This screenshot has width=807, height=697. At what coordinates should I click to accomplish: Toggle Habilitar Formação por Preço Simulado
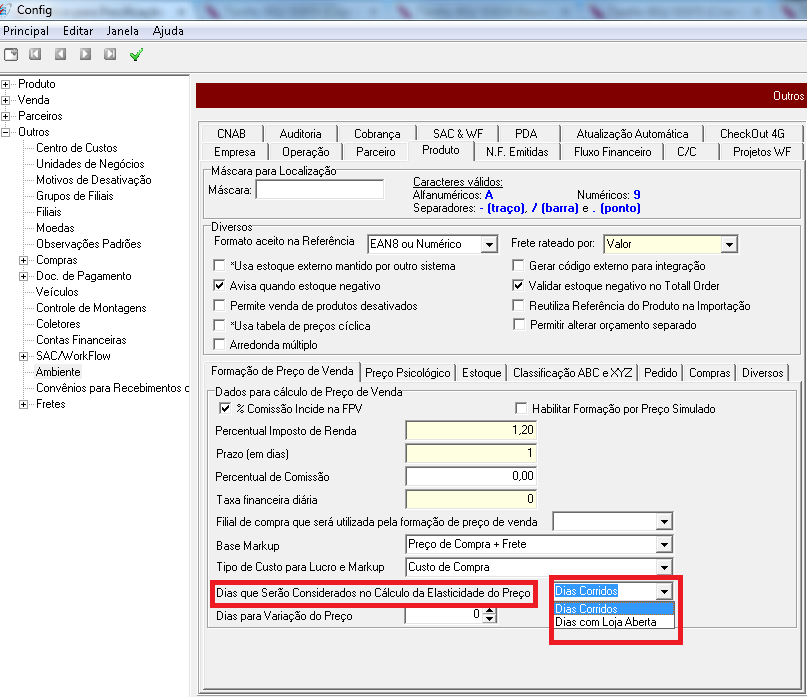pyautogui.click(x=520, y=409)
